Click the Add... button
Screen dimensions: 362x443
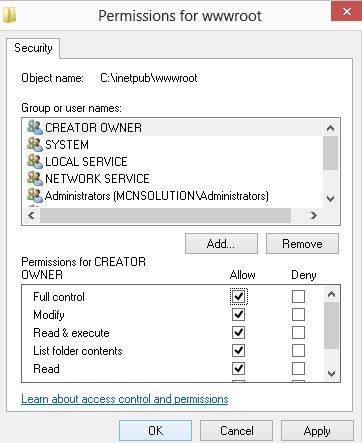click(x=221, y=244)
